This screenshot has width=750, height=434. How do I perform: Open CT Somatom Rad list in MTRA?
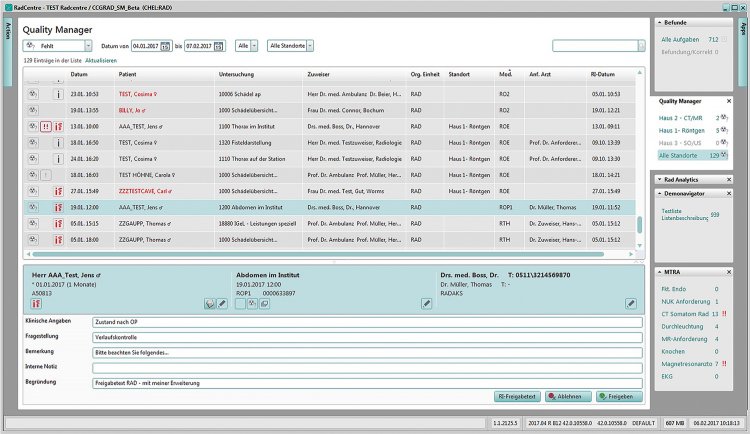pyautogui.click(x=685, y=314)
